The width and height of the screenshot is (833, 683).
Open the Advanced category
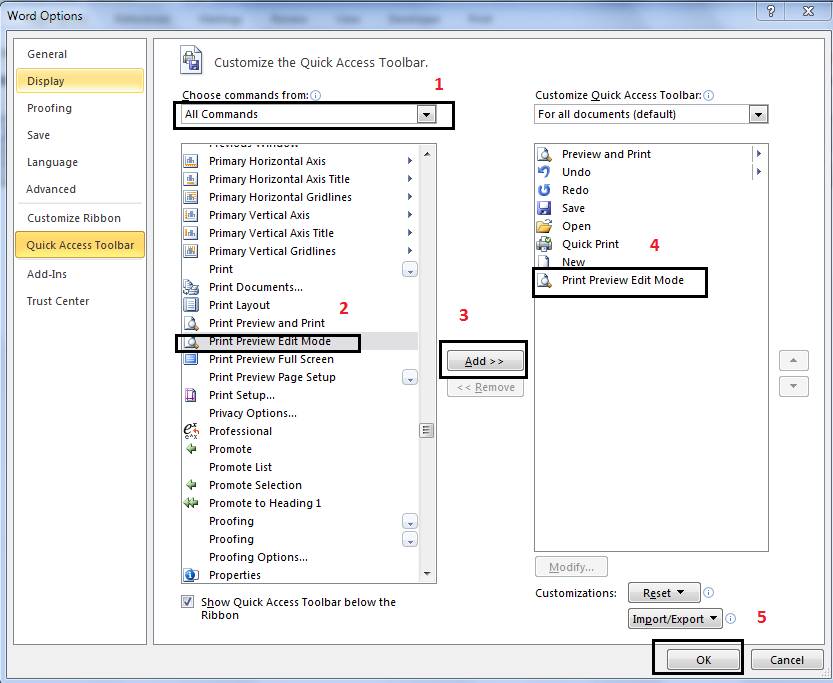80,189
